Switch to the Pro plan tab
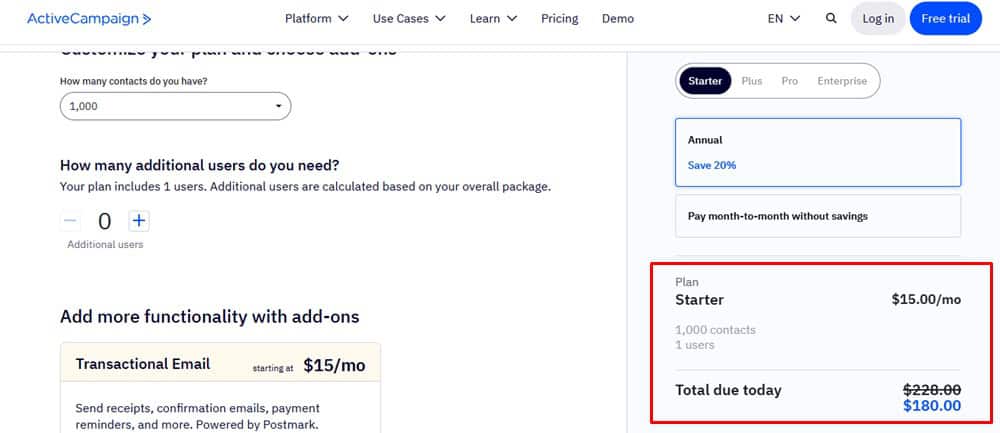The image size is (1000, 433). pyautogui.click(x=790, y=81)
